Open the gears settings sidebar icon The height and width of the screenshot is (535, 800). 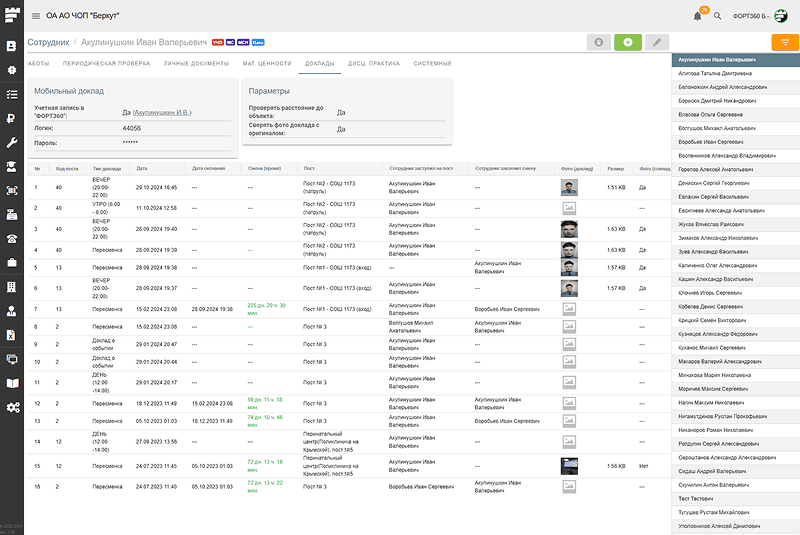13,407
